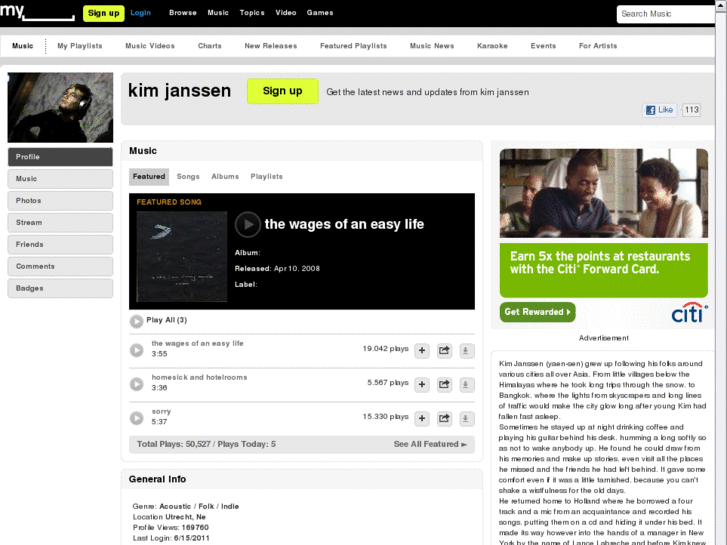The image size is (727, 545).
Task: Open the Video menu
Action: (x=286, y=13)
